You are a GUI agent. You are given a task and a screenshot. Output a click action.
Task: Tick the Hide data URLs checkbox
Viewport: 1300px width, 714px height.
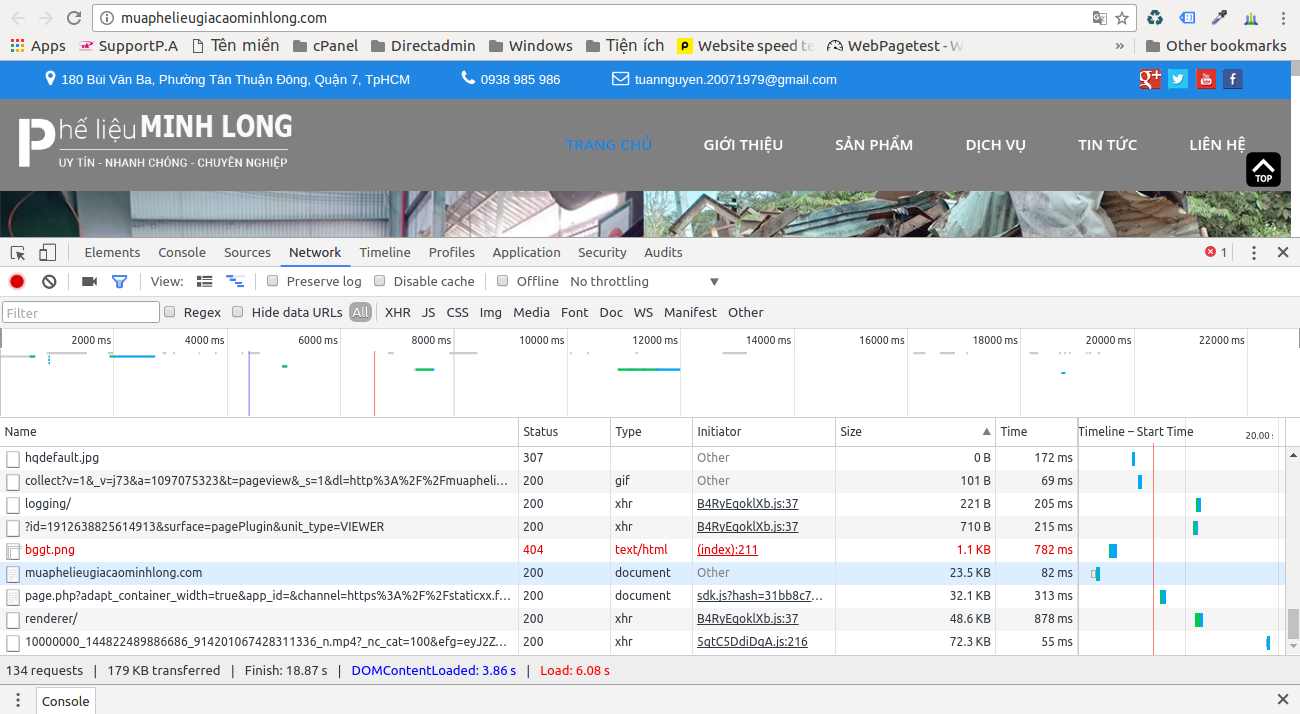(x=238, y=312)
